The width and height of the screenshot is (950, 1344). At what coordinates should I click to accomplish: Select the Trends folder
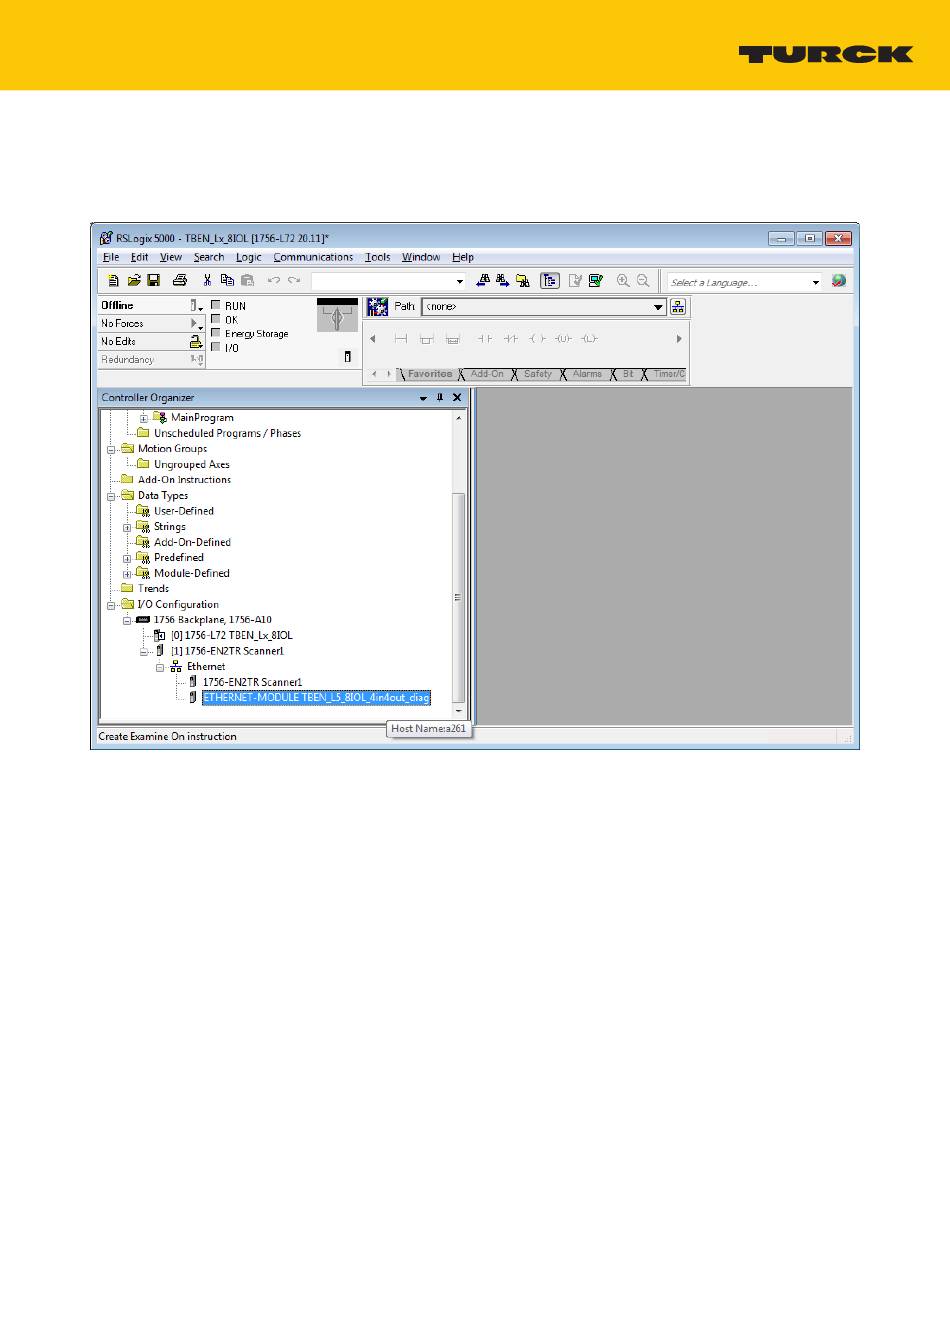pos(153,589)
